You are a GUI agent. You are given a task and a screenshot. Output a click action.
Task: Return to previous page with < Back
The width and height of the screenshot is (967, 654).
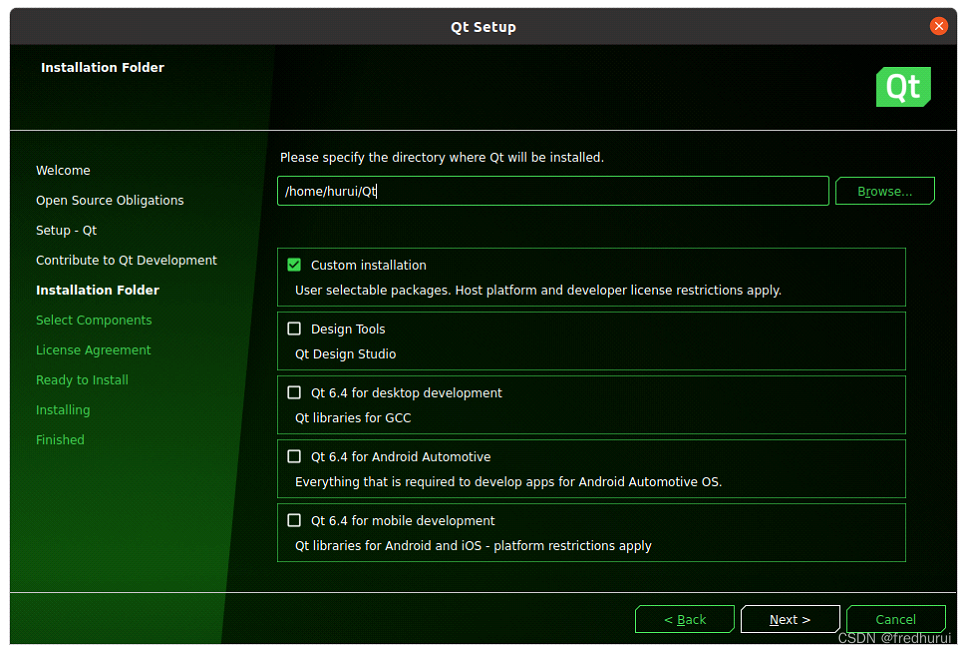pyautogui.click(x=685, y=619)
